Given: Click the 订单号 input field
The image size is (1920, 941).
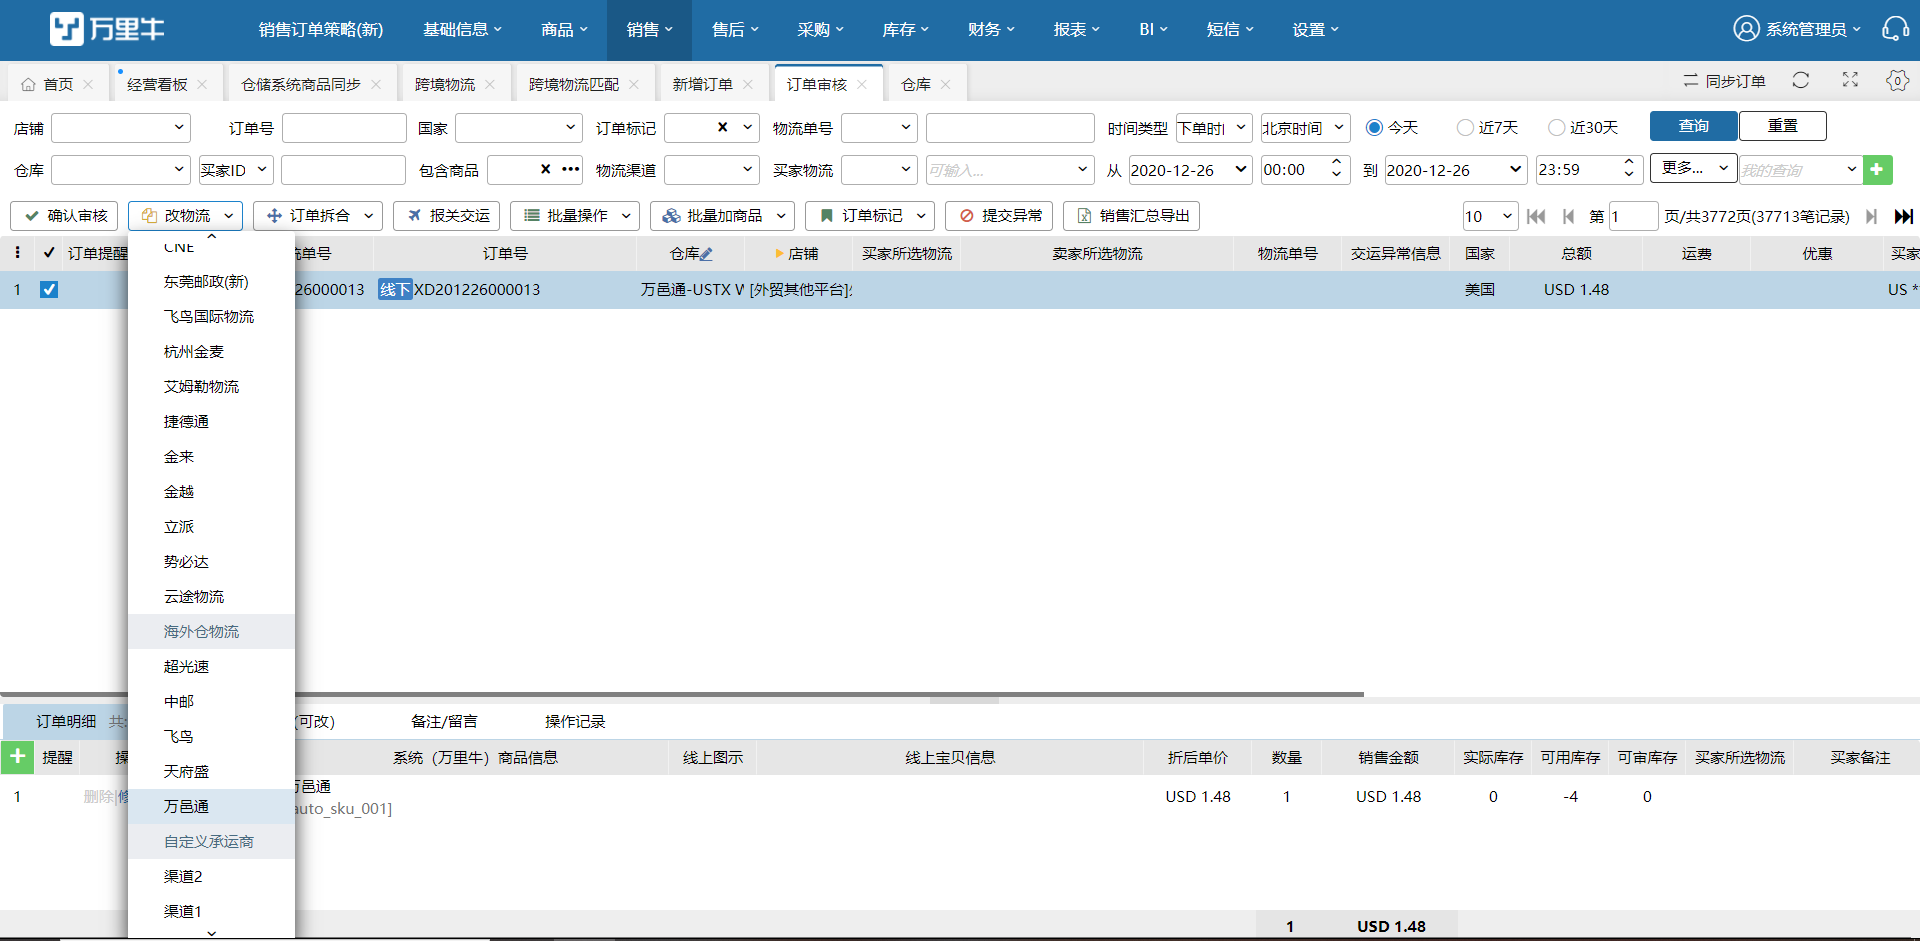Looking at the screenshot, I should click(x=344, y=128).
